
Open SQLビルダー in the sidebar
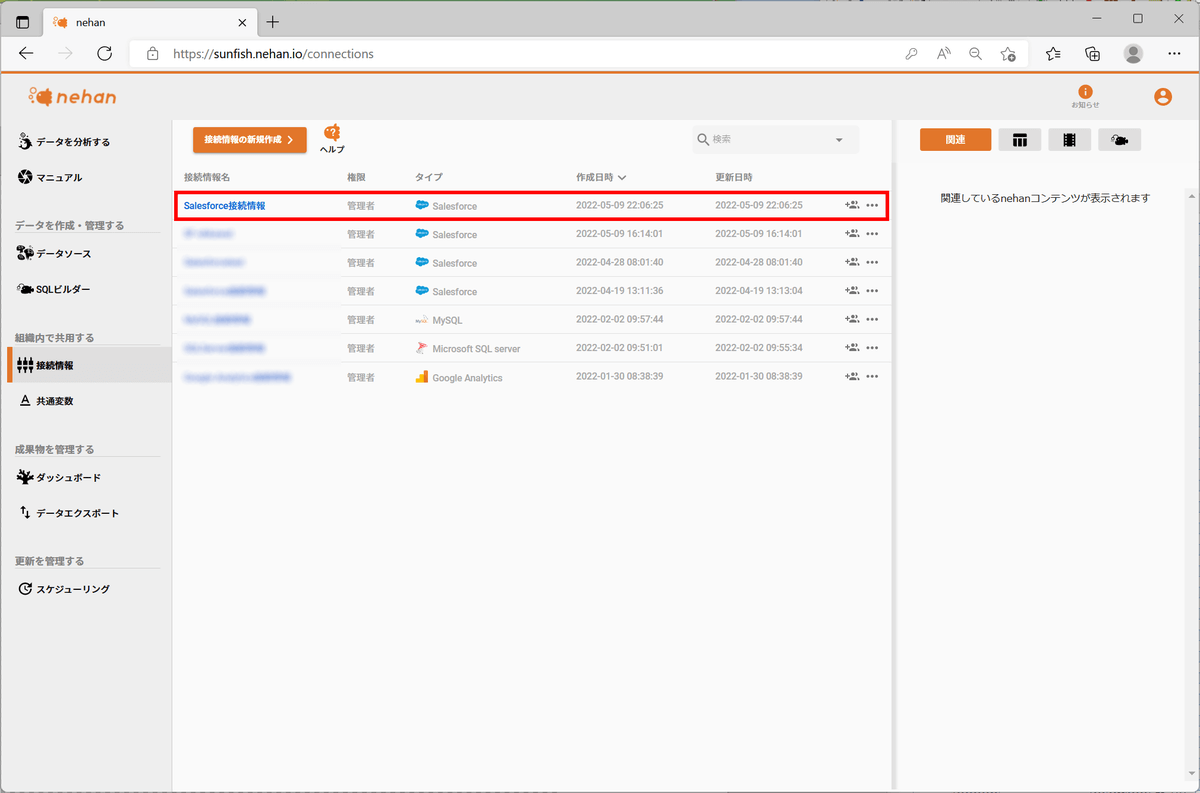(x=55, y=289)
